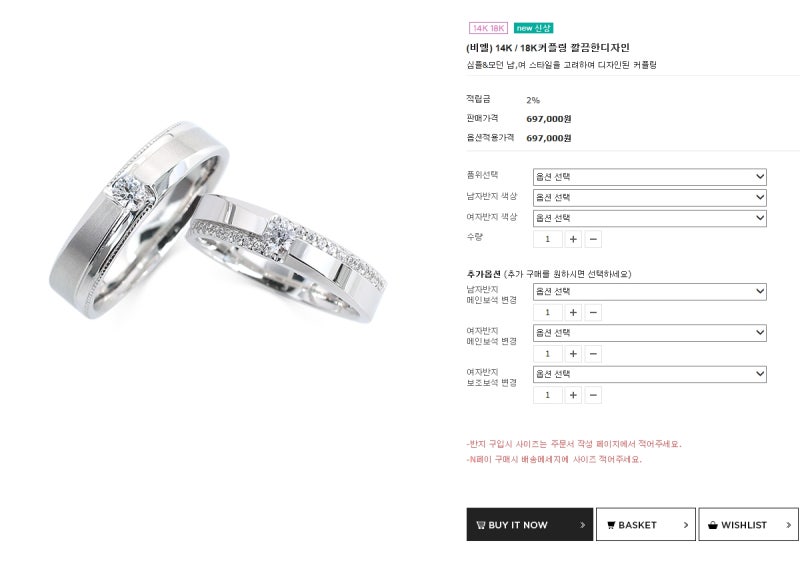
Task: Click minus for women's side stone quantity
Action: [x=593, y=395]
